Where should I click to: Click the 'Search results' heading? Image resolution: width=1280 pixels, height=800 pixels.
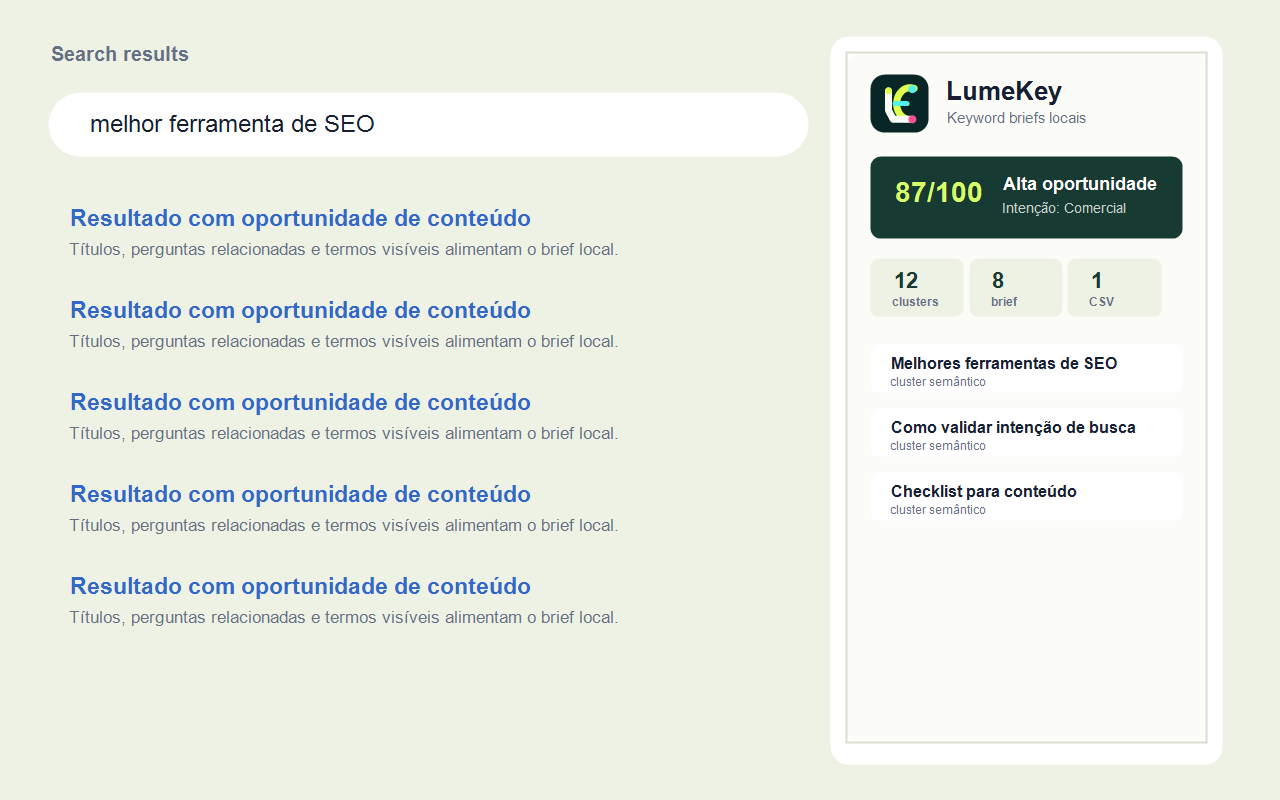pos(120,54)
